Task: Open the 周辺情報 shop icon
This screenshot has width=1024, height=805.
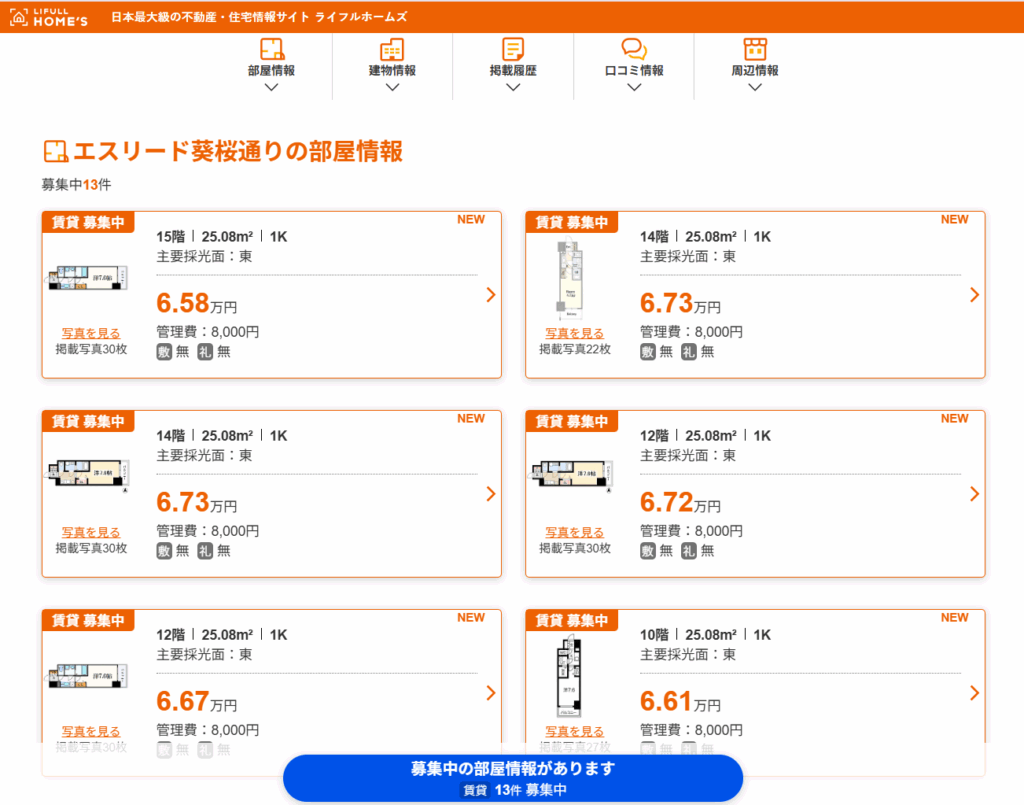Action: tap(755, 49)
